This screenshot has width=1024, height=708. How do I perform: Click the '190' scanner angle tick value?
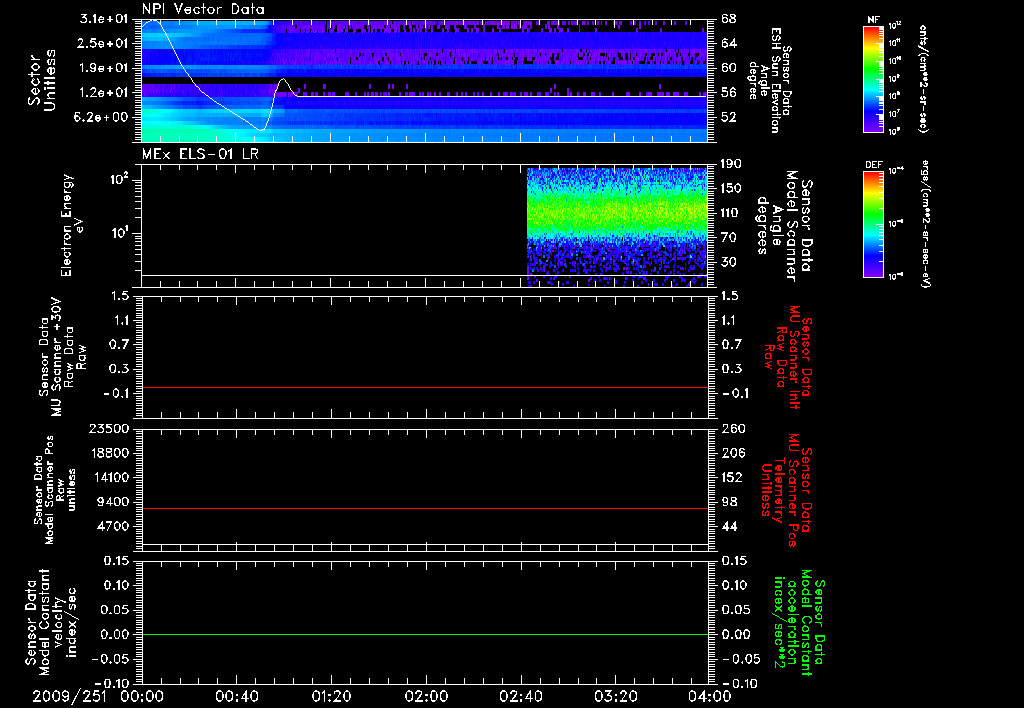click(731, 164)
